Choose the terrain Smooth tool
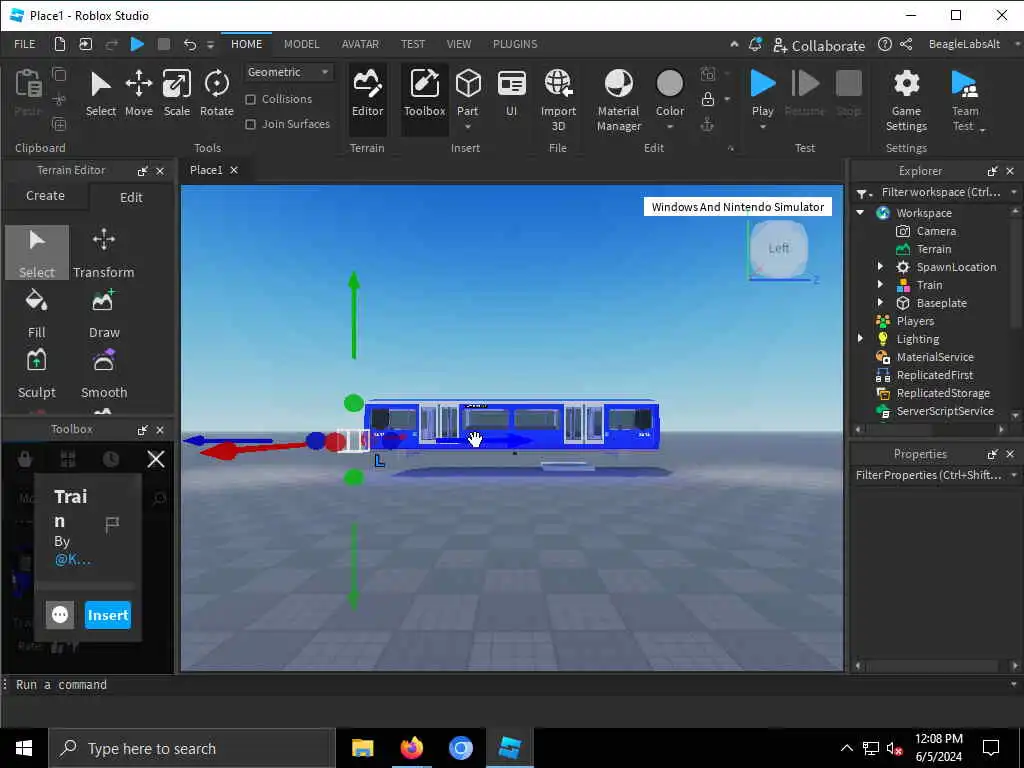 (x=104, y=374)
